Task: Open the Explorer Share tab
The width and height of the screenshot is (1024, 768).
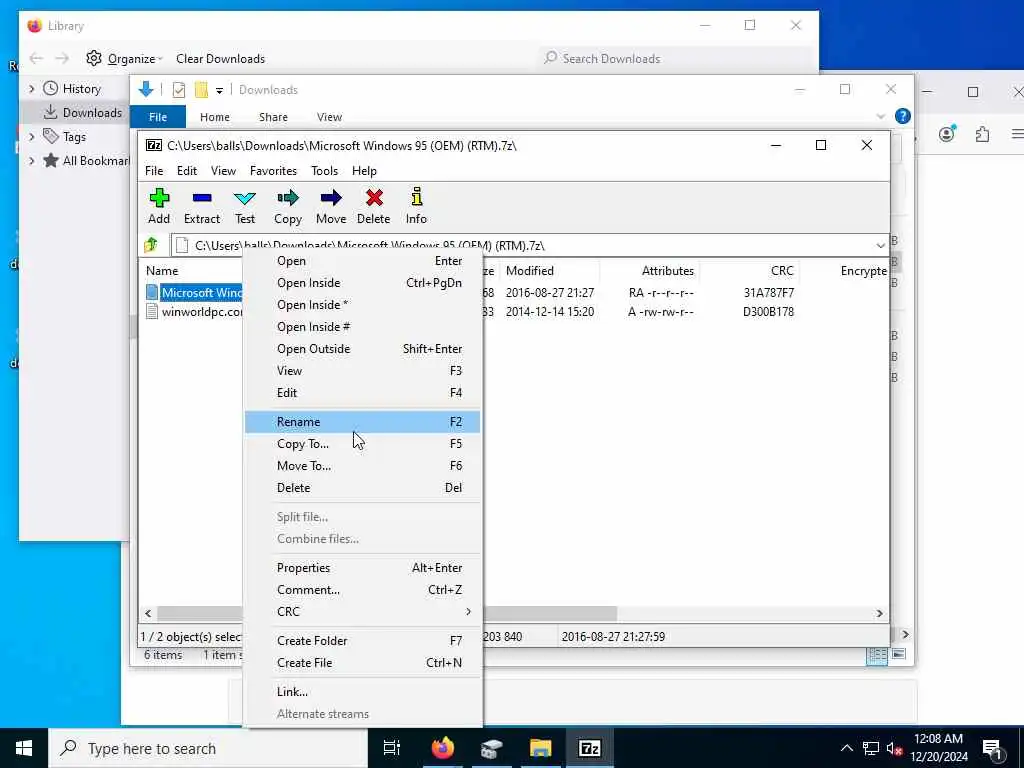Action: (273, 117)
